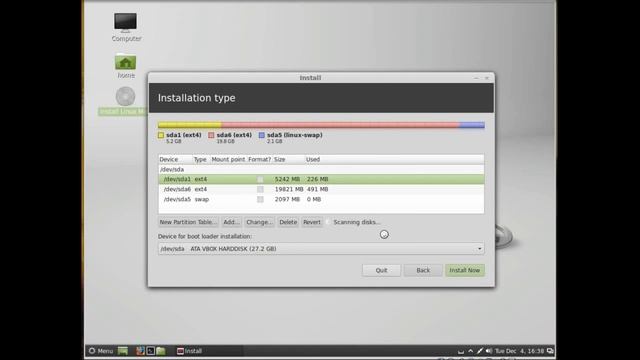This screenshot has width=640, height=360.
Task: Open the Mint Menu in the panel
Action: coord(101,351)
